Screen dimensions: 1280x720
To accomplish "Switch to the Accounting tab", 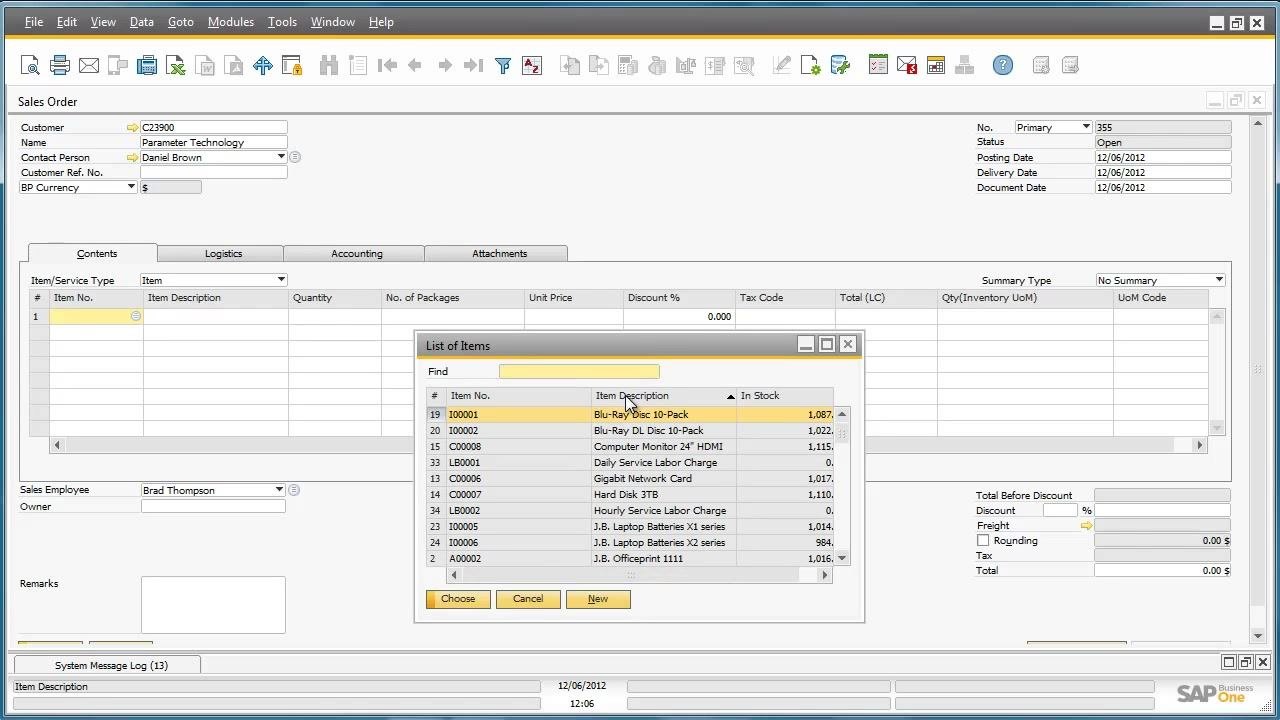I will [357, 254].
